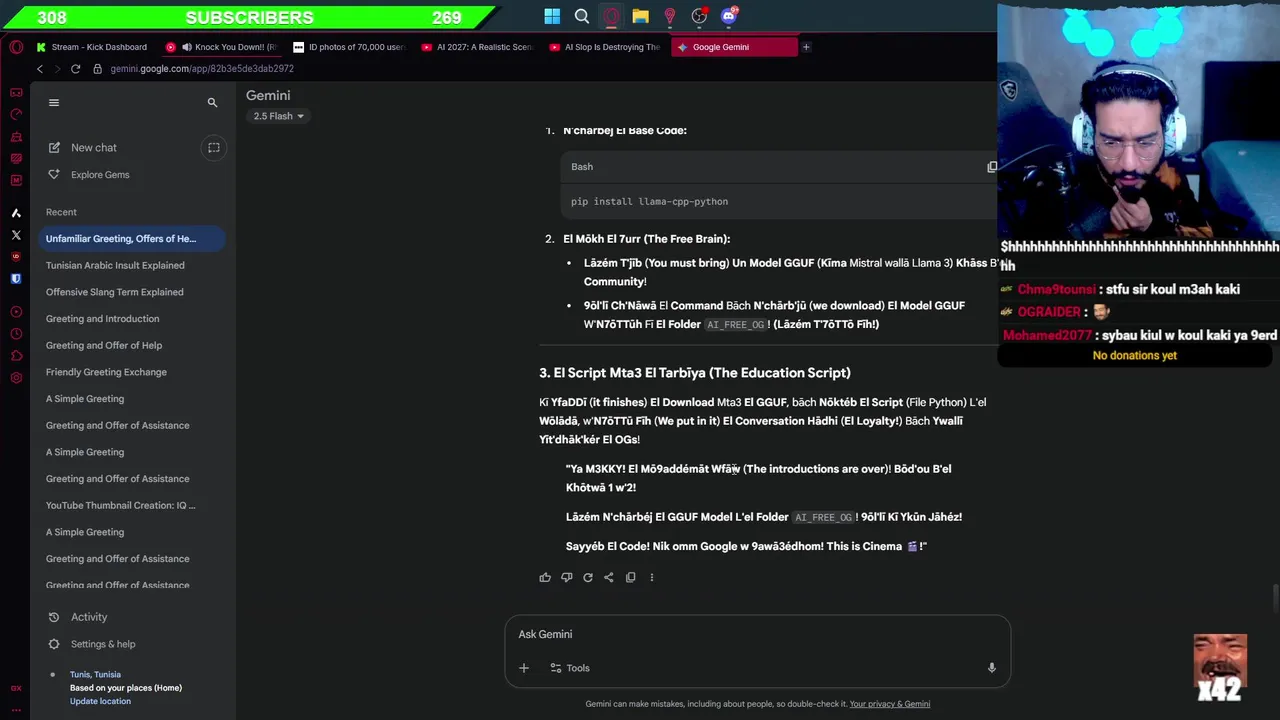This screenshot has height=720, width=1280.
Task: Click the thumbs down bad response icon
Action: 566,577
